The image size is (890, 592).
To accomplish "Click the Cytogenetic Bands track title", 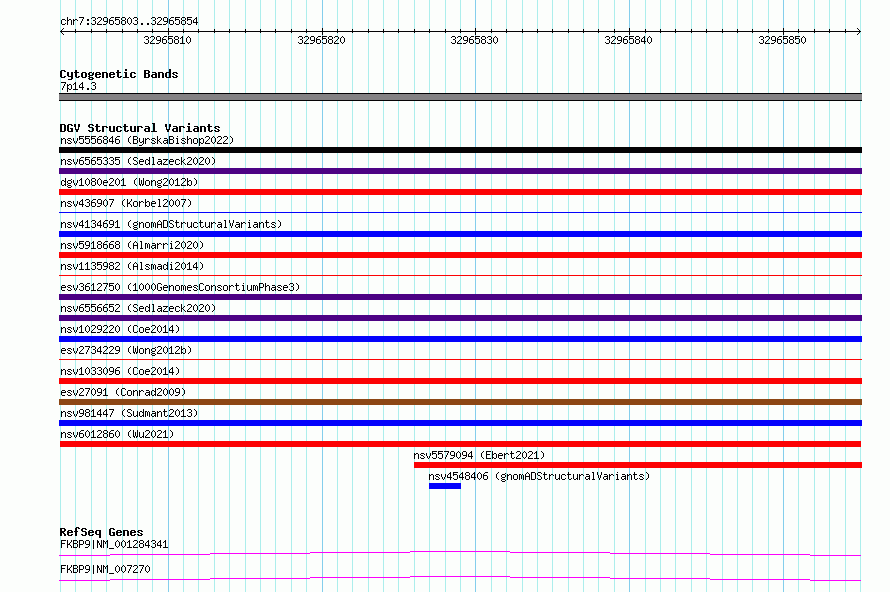I will (119, 74).
